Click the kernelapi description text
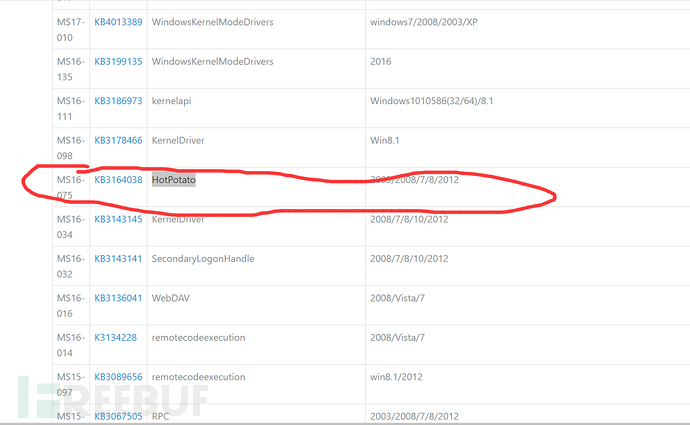Viewport: 690px width, 425px height. pos(172,101)
